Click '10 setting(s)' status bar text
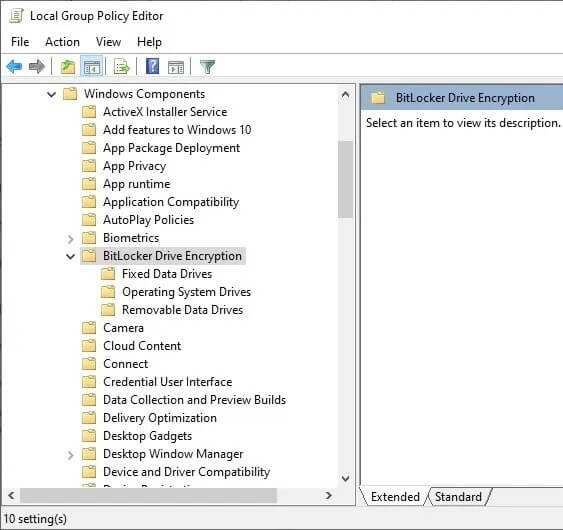The image size is (563, 530). pos(35,519)
